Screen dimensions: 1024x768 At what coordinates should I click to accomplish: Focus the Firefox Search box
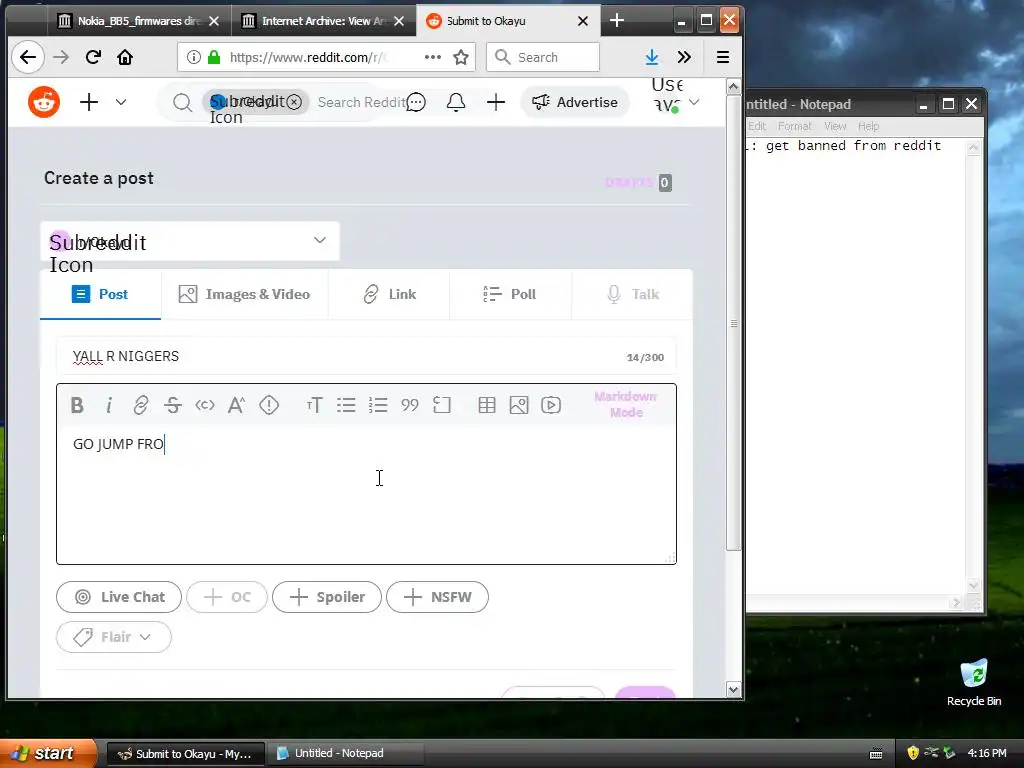click(543, 57)
